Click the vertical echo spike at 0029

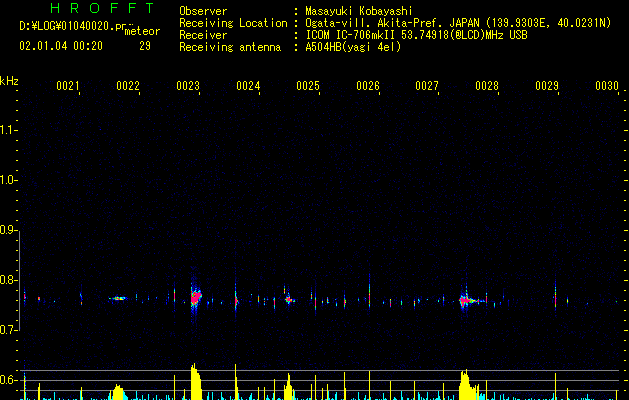tap(556, 297)
